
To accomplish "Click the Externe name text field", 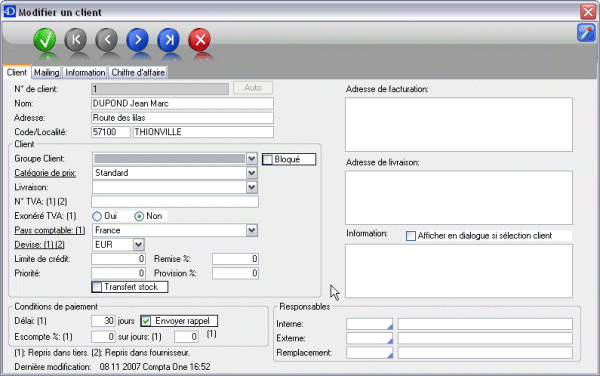I will (x=485, y=338).
